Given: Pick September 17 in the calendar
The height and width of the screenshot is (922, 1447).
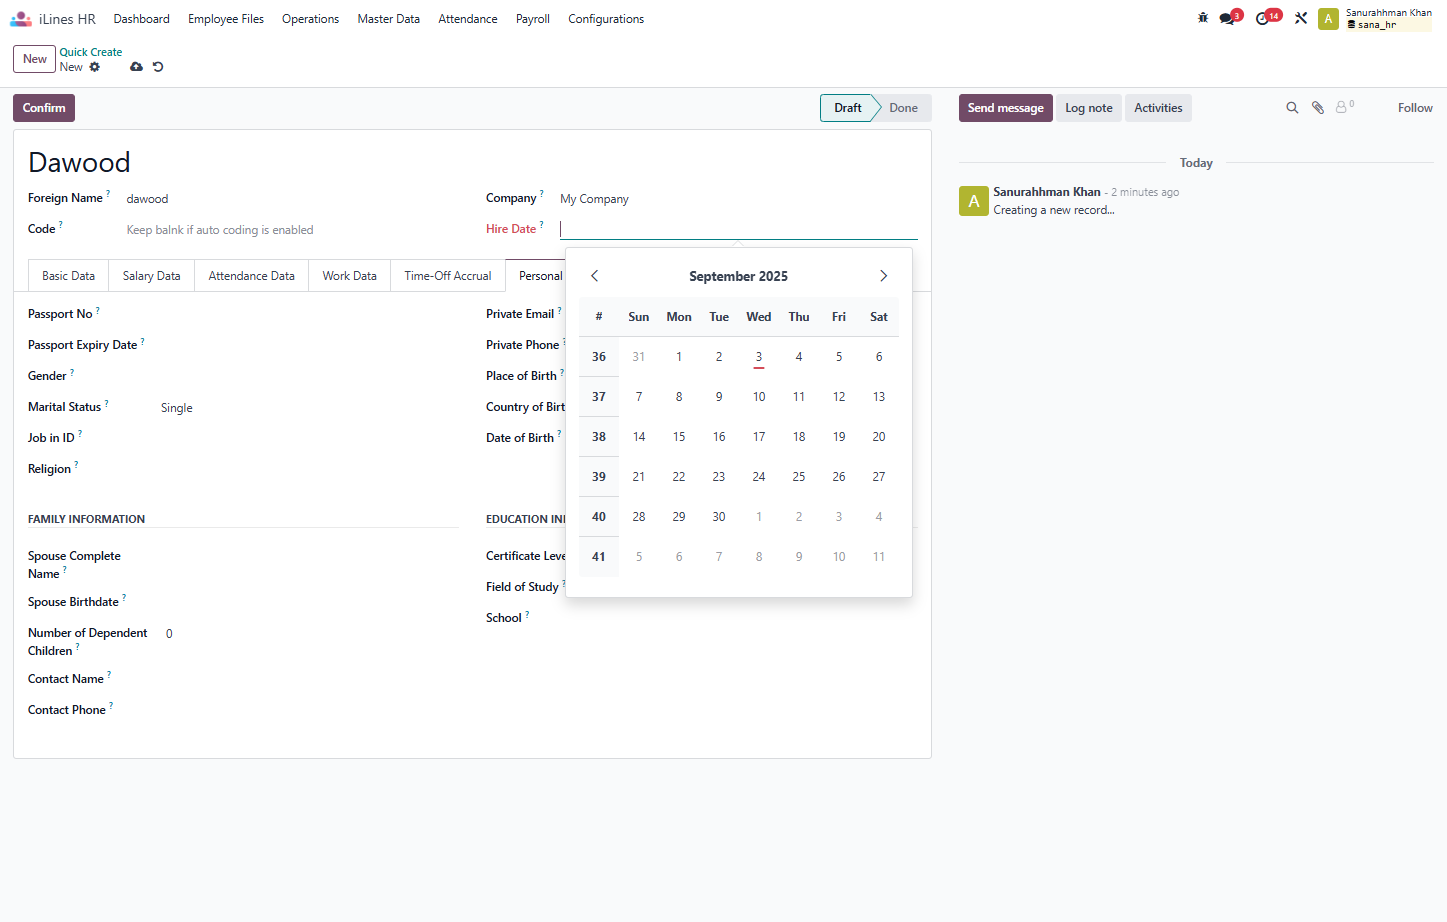Looking at the screenshot, I should click(x=759, y=437).
